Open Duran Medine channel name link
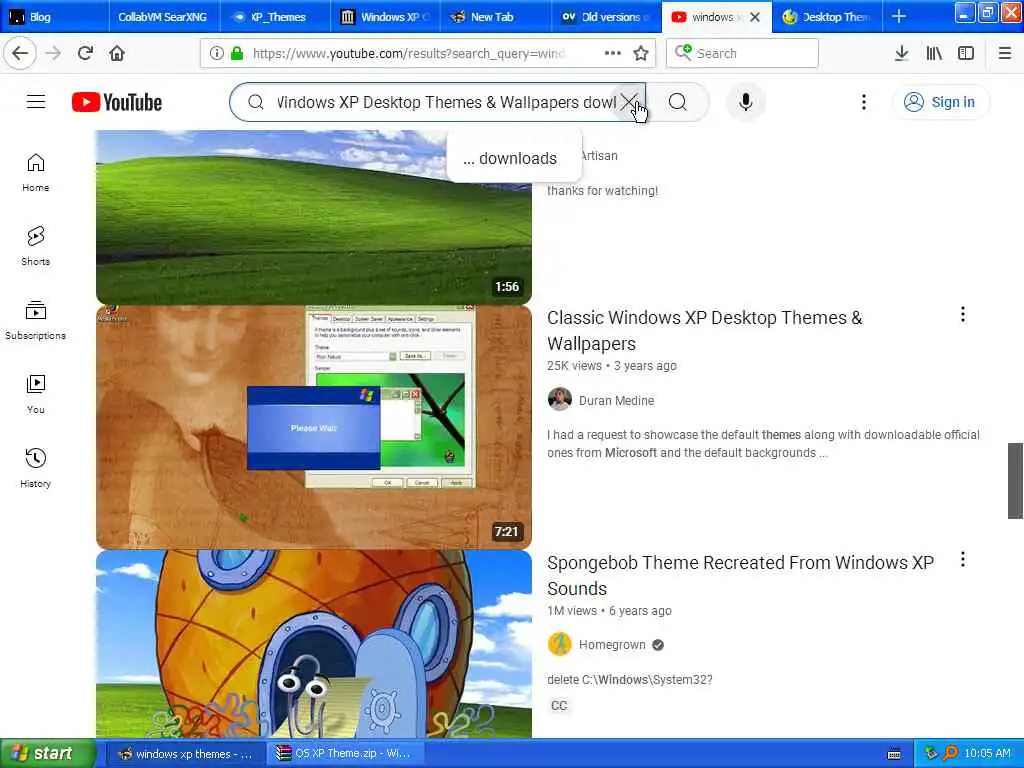This screenshot has height=768, width=1024. 616,400
